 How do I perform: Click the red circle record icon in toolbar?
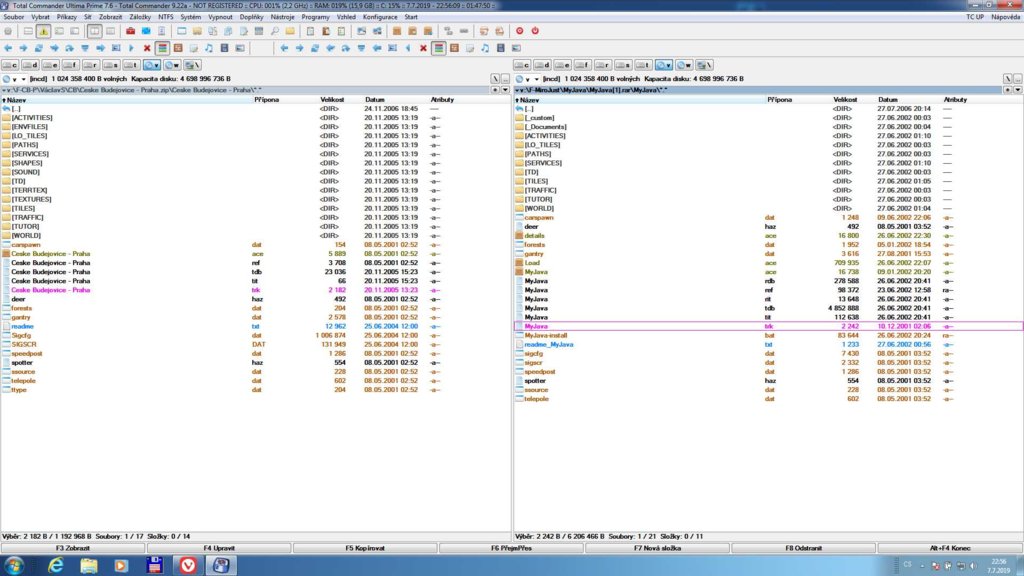(520, 31)
